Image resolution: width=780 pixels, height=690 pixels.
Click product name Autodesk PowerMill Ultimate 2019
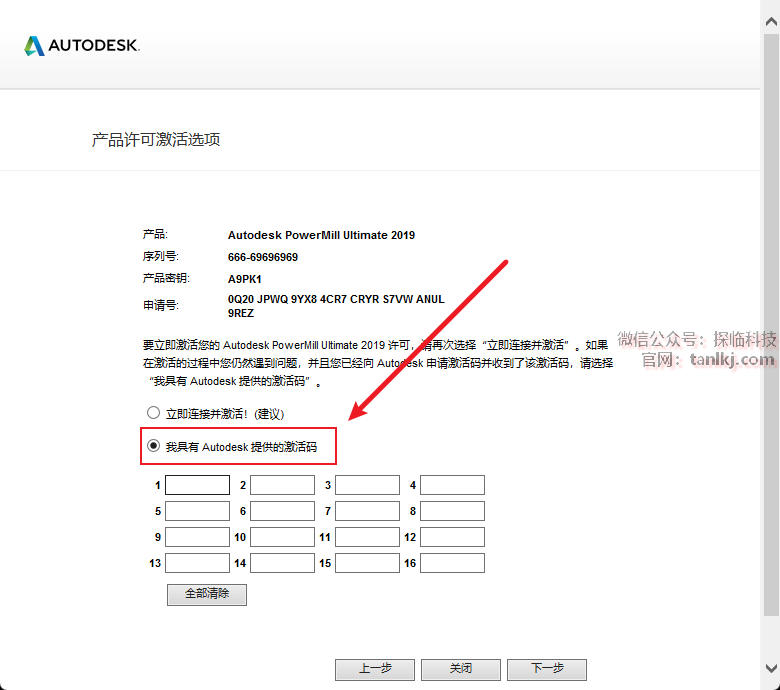pyautogui.click(x=321, y=235)
